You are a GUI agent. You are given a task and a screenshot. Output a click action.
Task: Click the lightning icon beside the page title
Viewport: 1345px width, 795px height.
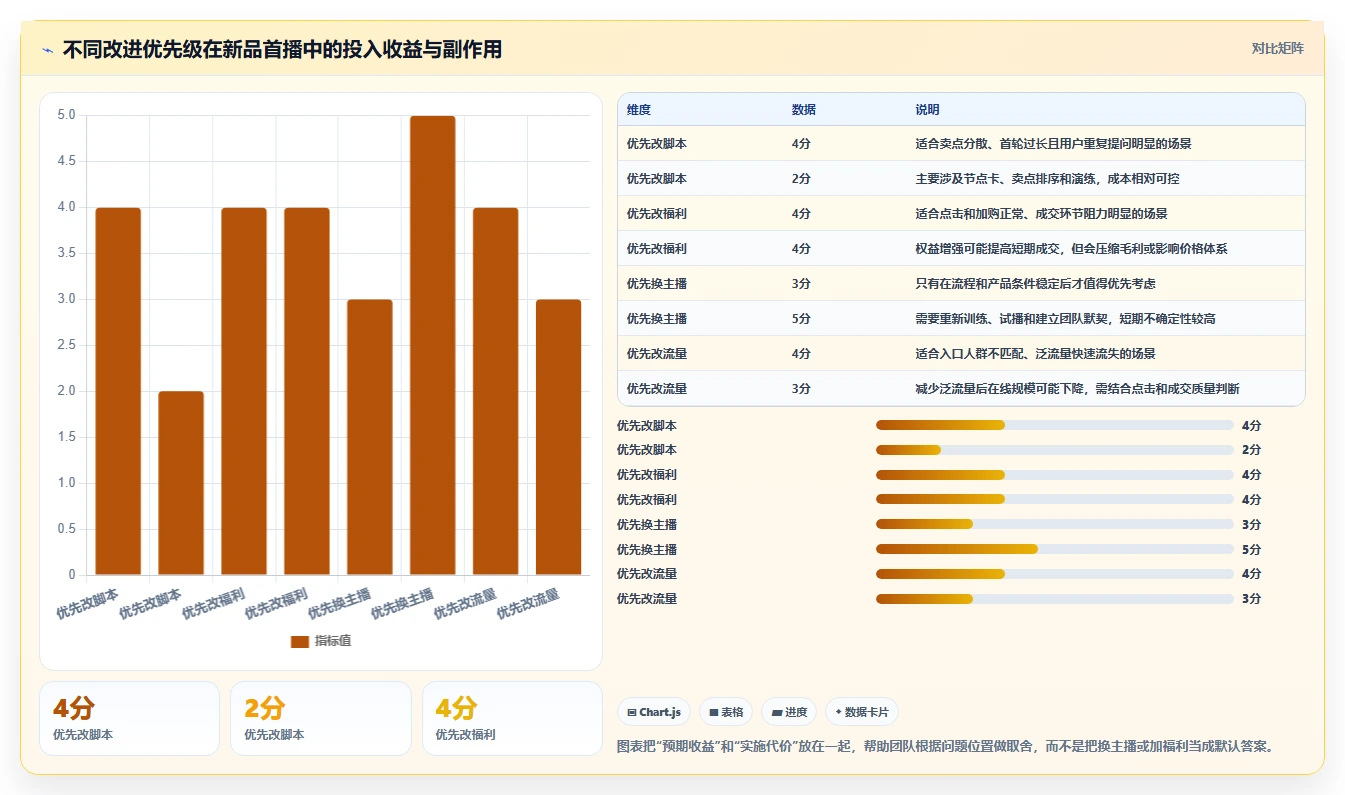(x=47, y=49)
